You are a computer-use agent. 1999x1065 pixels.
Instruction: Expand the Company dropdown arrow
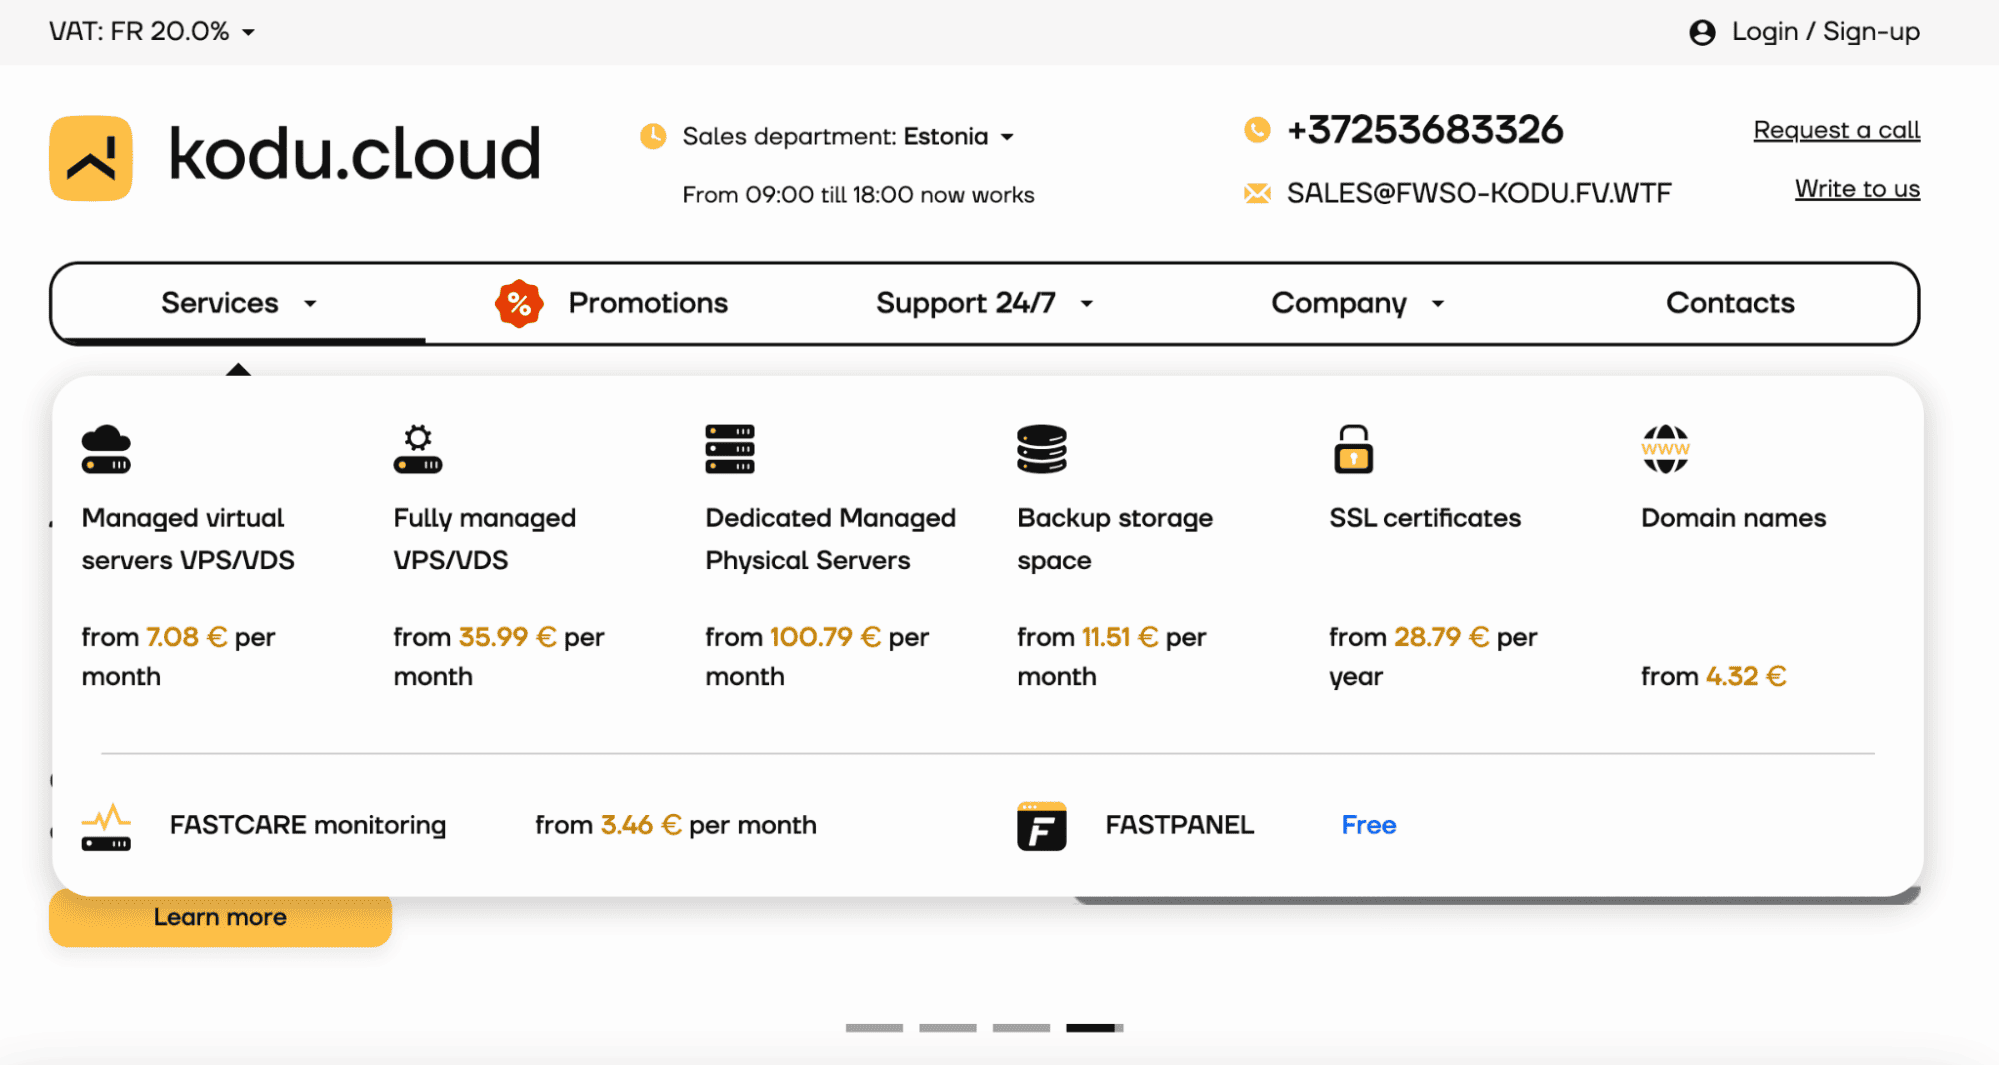[1438, 304]
